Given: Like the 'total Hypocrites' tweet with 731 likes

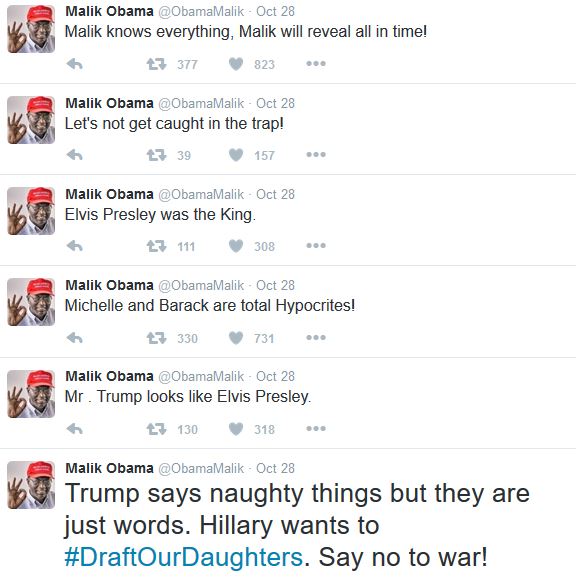Looking at the screenshot, I should [236, 338].
